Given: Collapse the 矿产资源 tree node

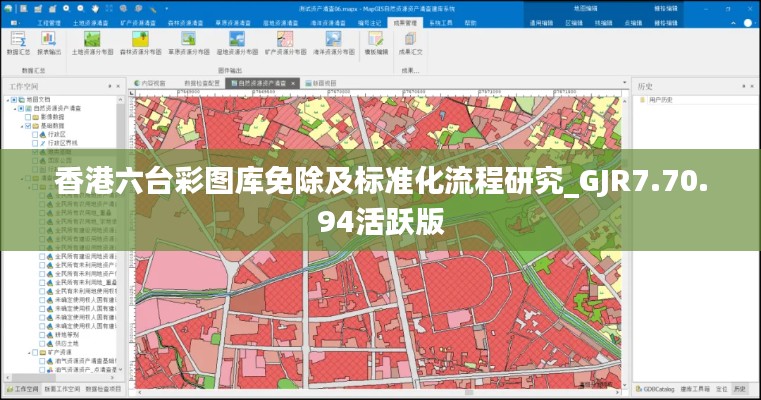Looking at the screenshot, I should (30, 352).
